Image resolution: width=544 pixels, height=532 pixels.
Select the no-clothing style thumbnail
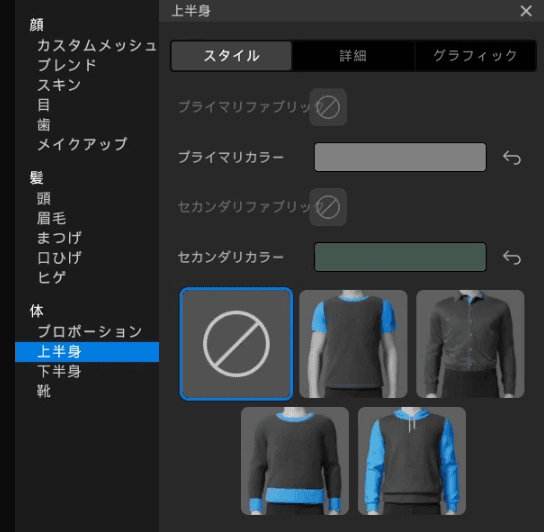click(236, 344)
